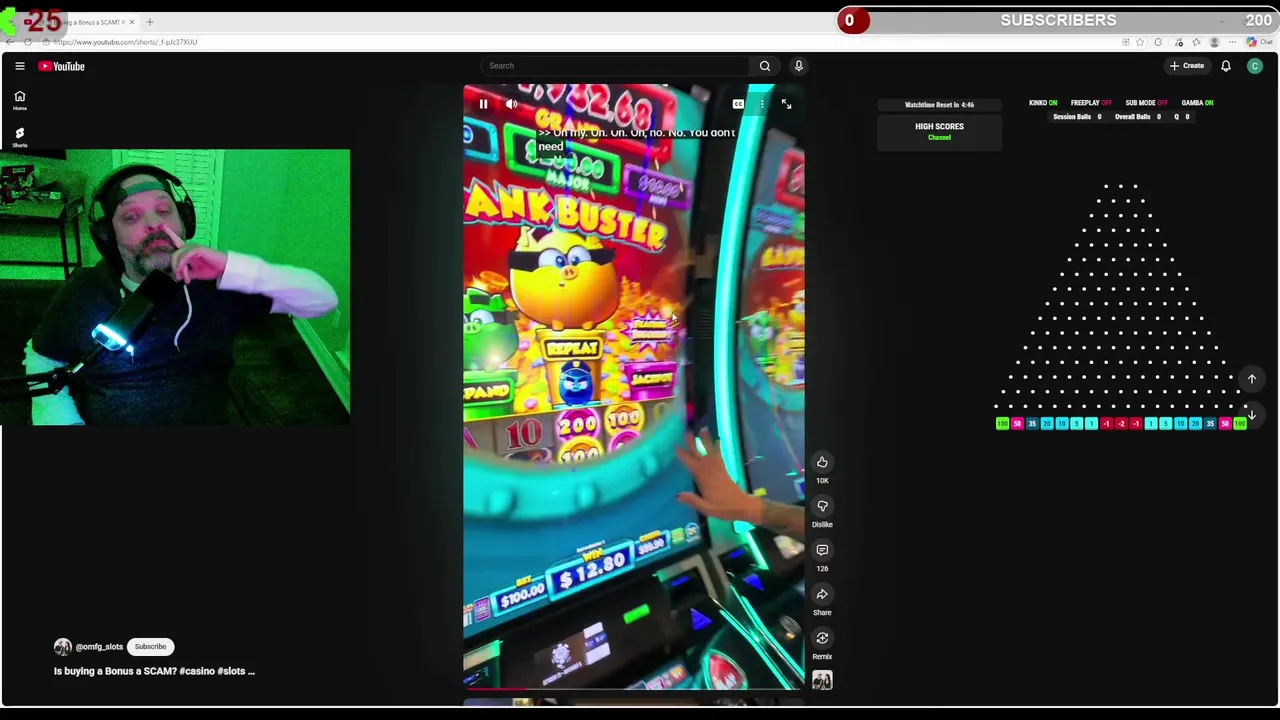Start voice search with the microphone
1280x720 pixels.
799,66
